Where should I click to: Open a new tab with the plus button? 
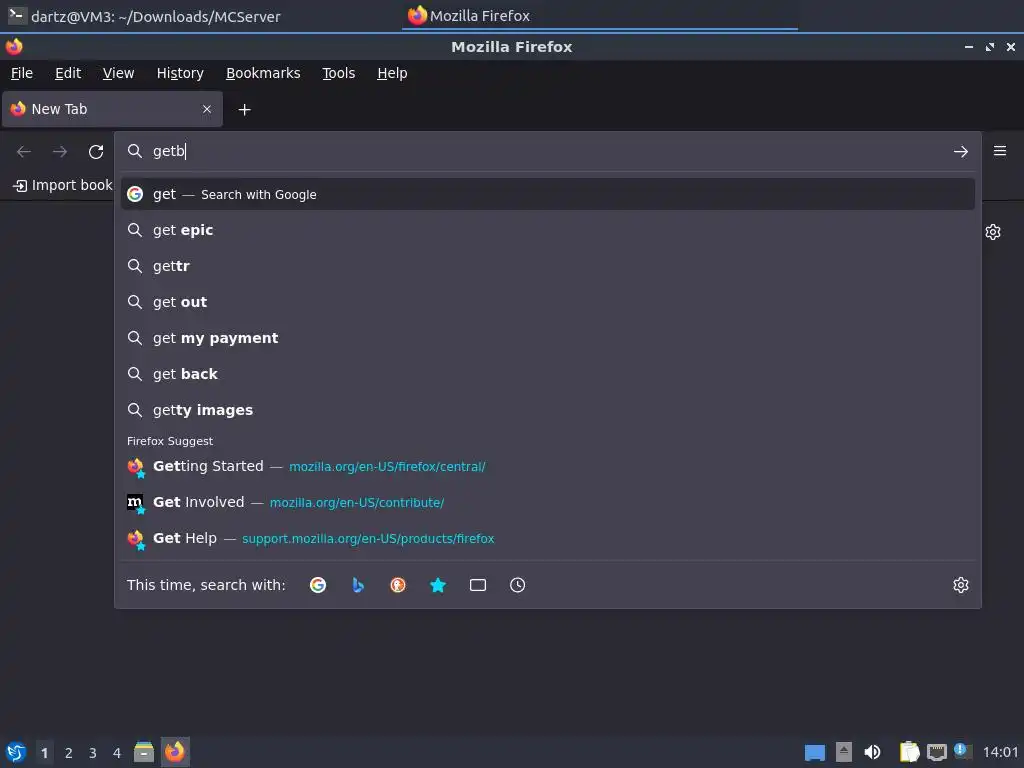pyautogui.click(x=244, y=110)
